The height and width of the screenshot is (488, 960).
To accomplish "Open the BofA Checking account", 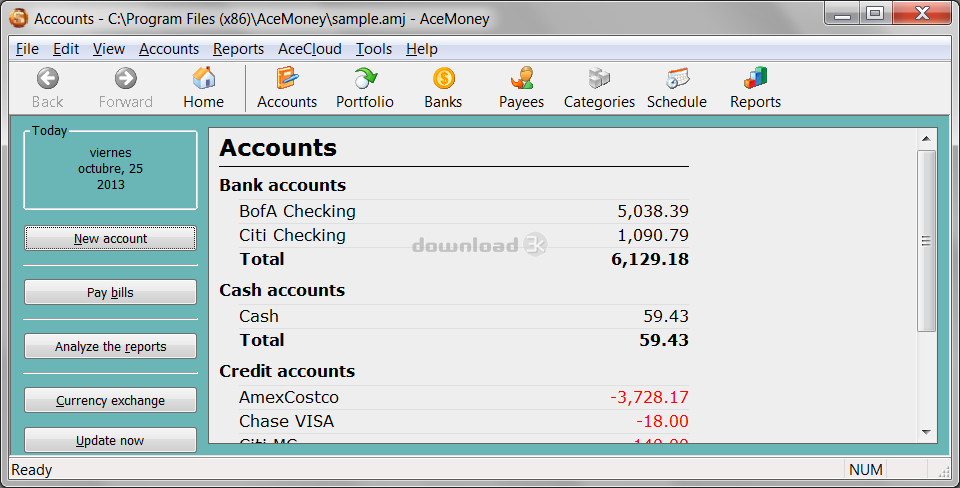I will pos(298,211).
